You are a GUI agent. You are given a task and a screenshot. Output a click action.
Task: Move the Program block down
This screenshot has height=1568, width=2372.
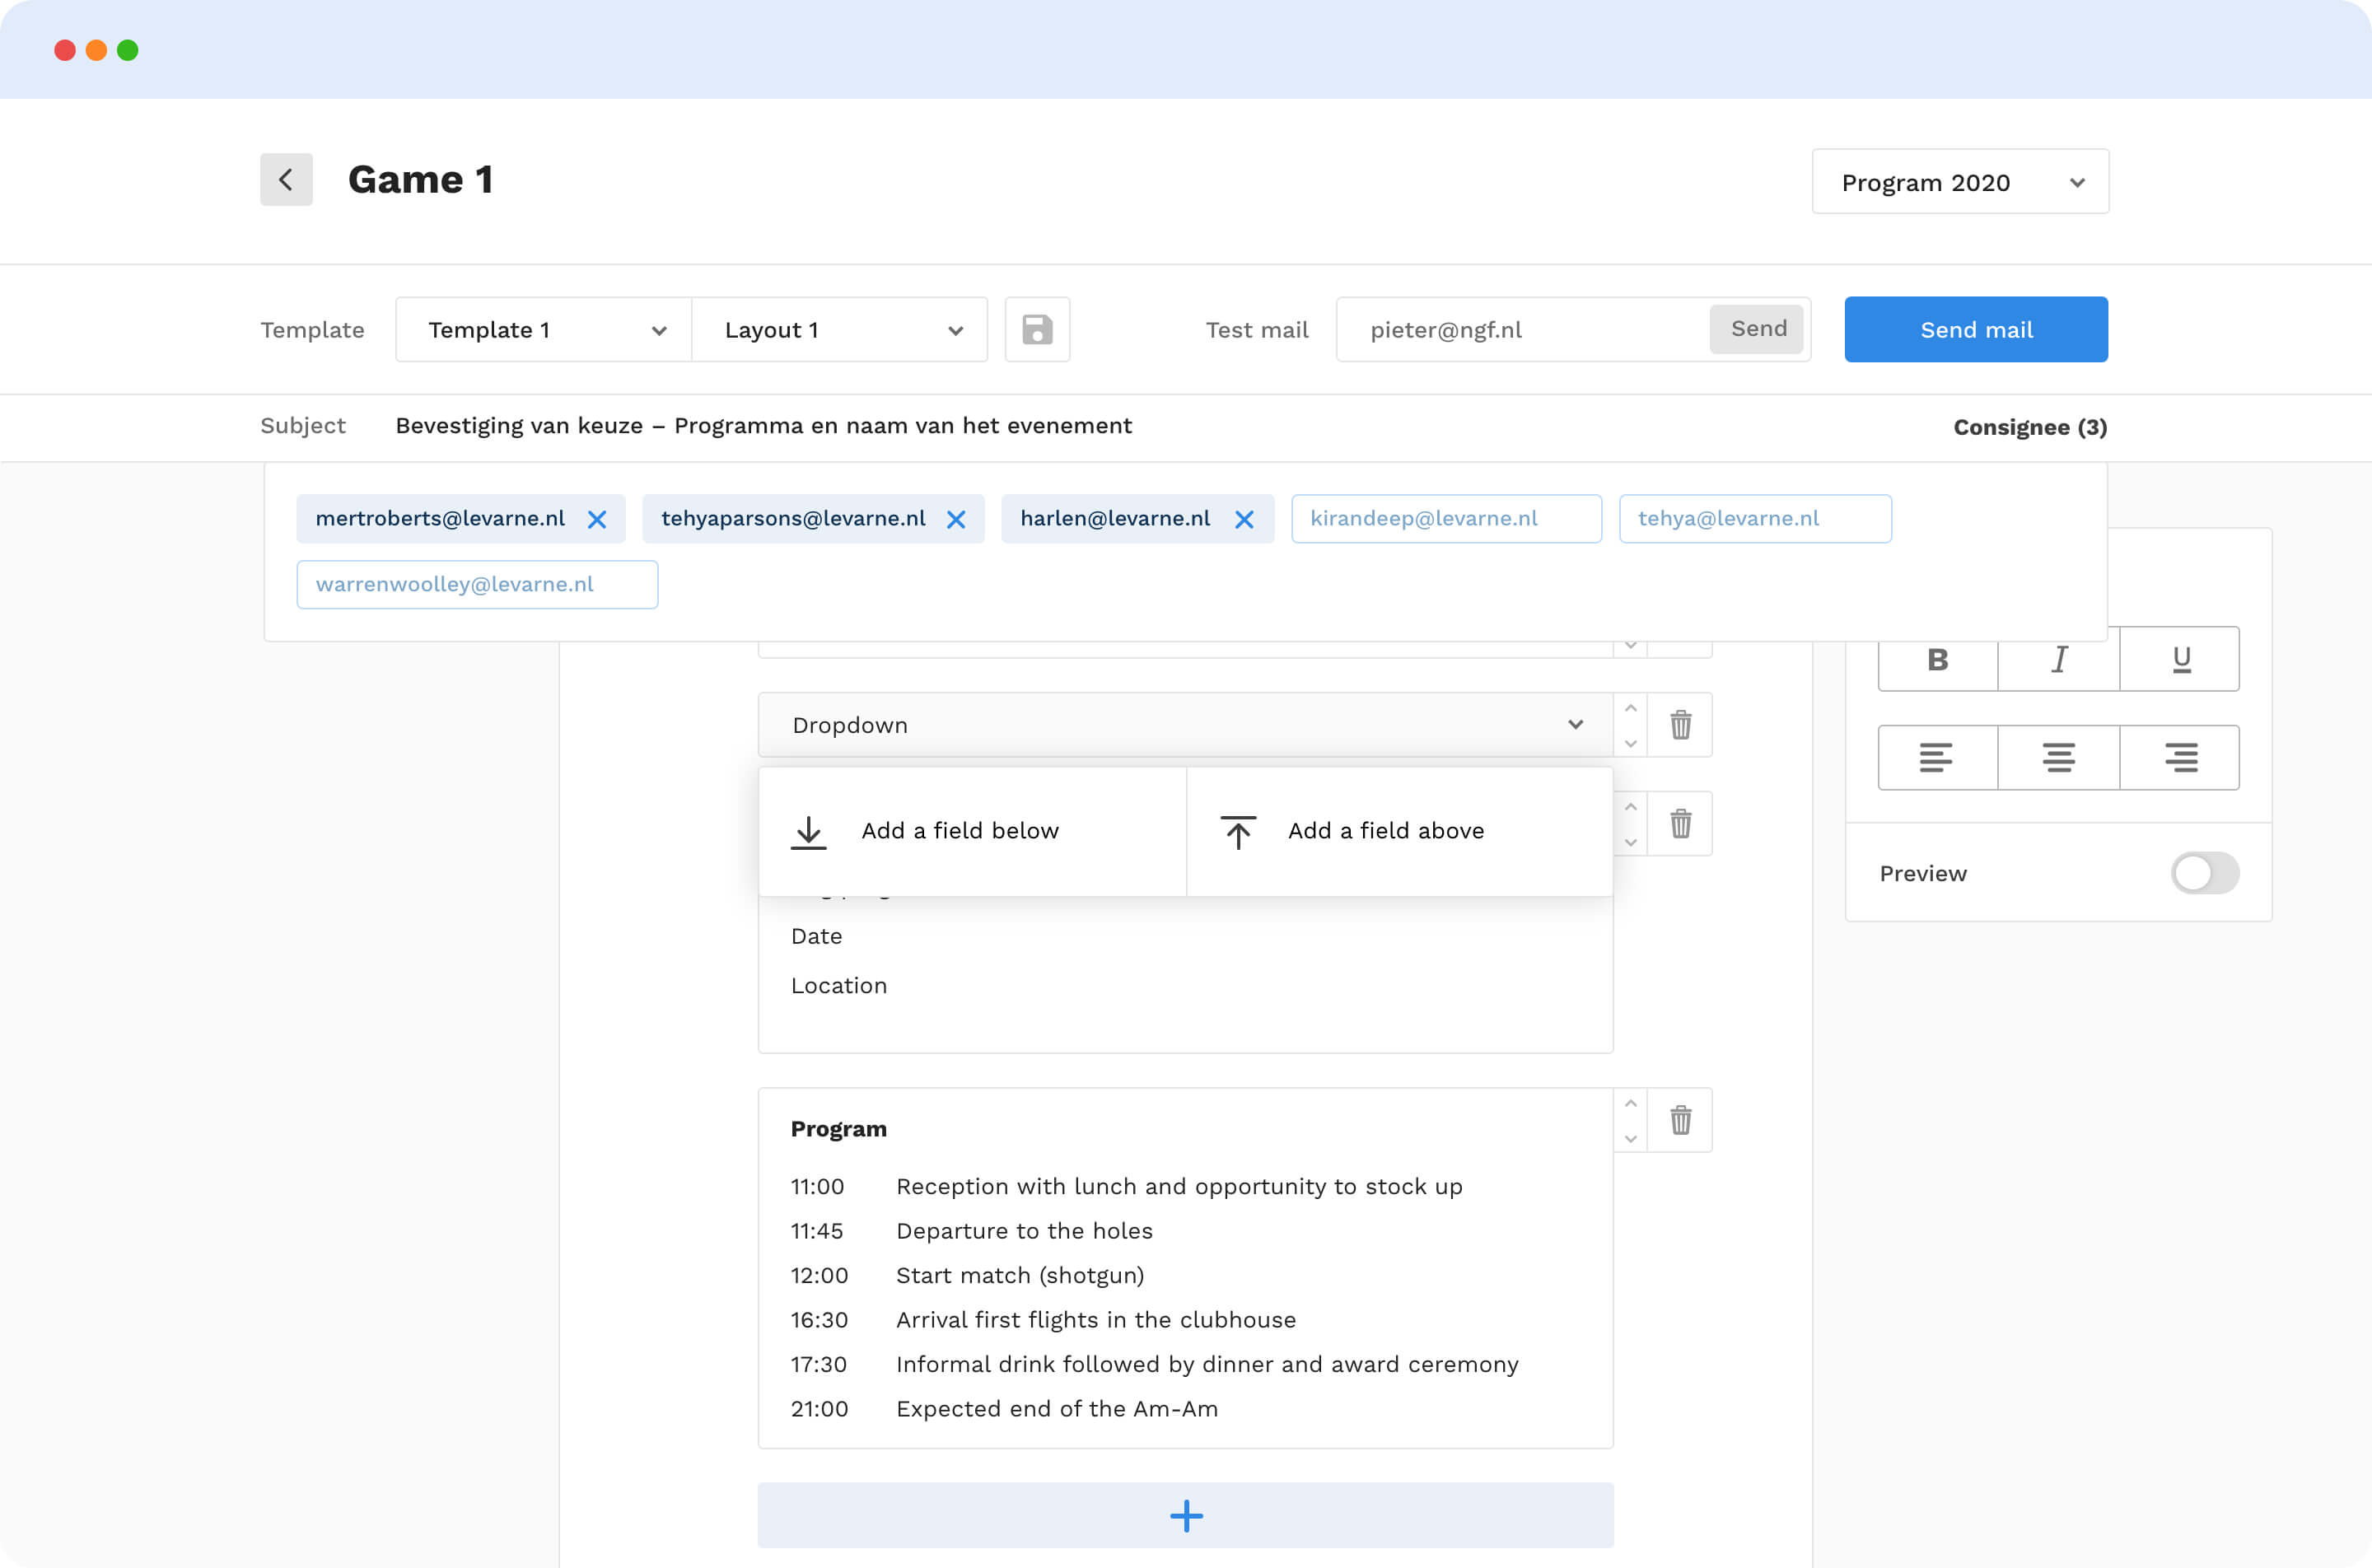[x=1631, y=1138]
